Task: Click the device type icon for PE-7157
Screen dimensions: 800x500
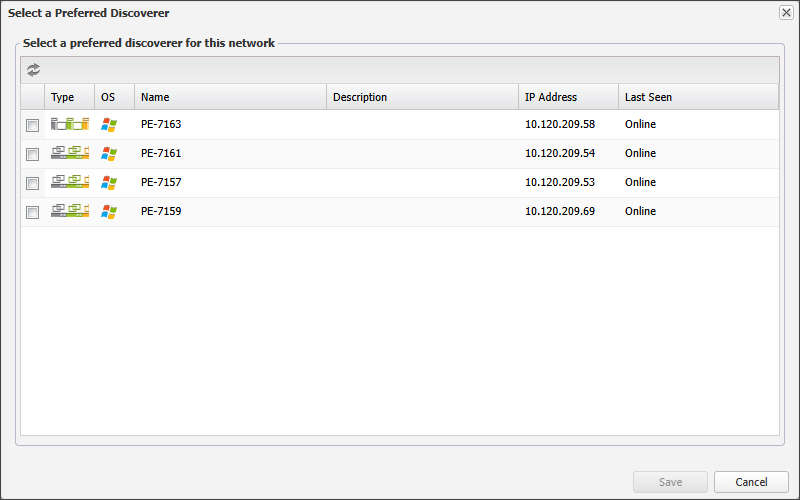Action: tap(70, 183)
